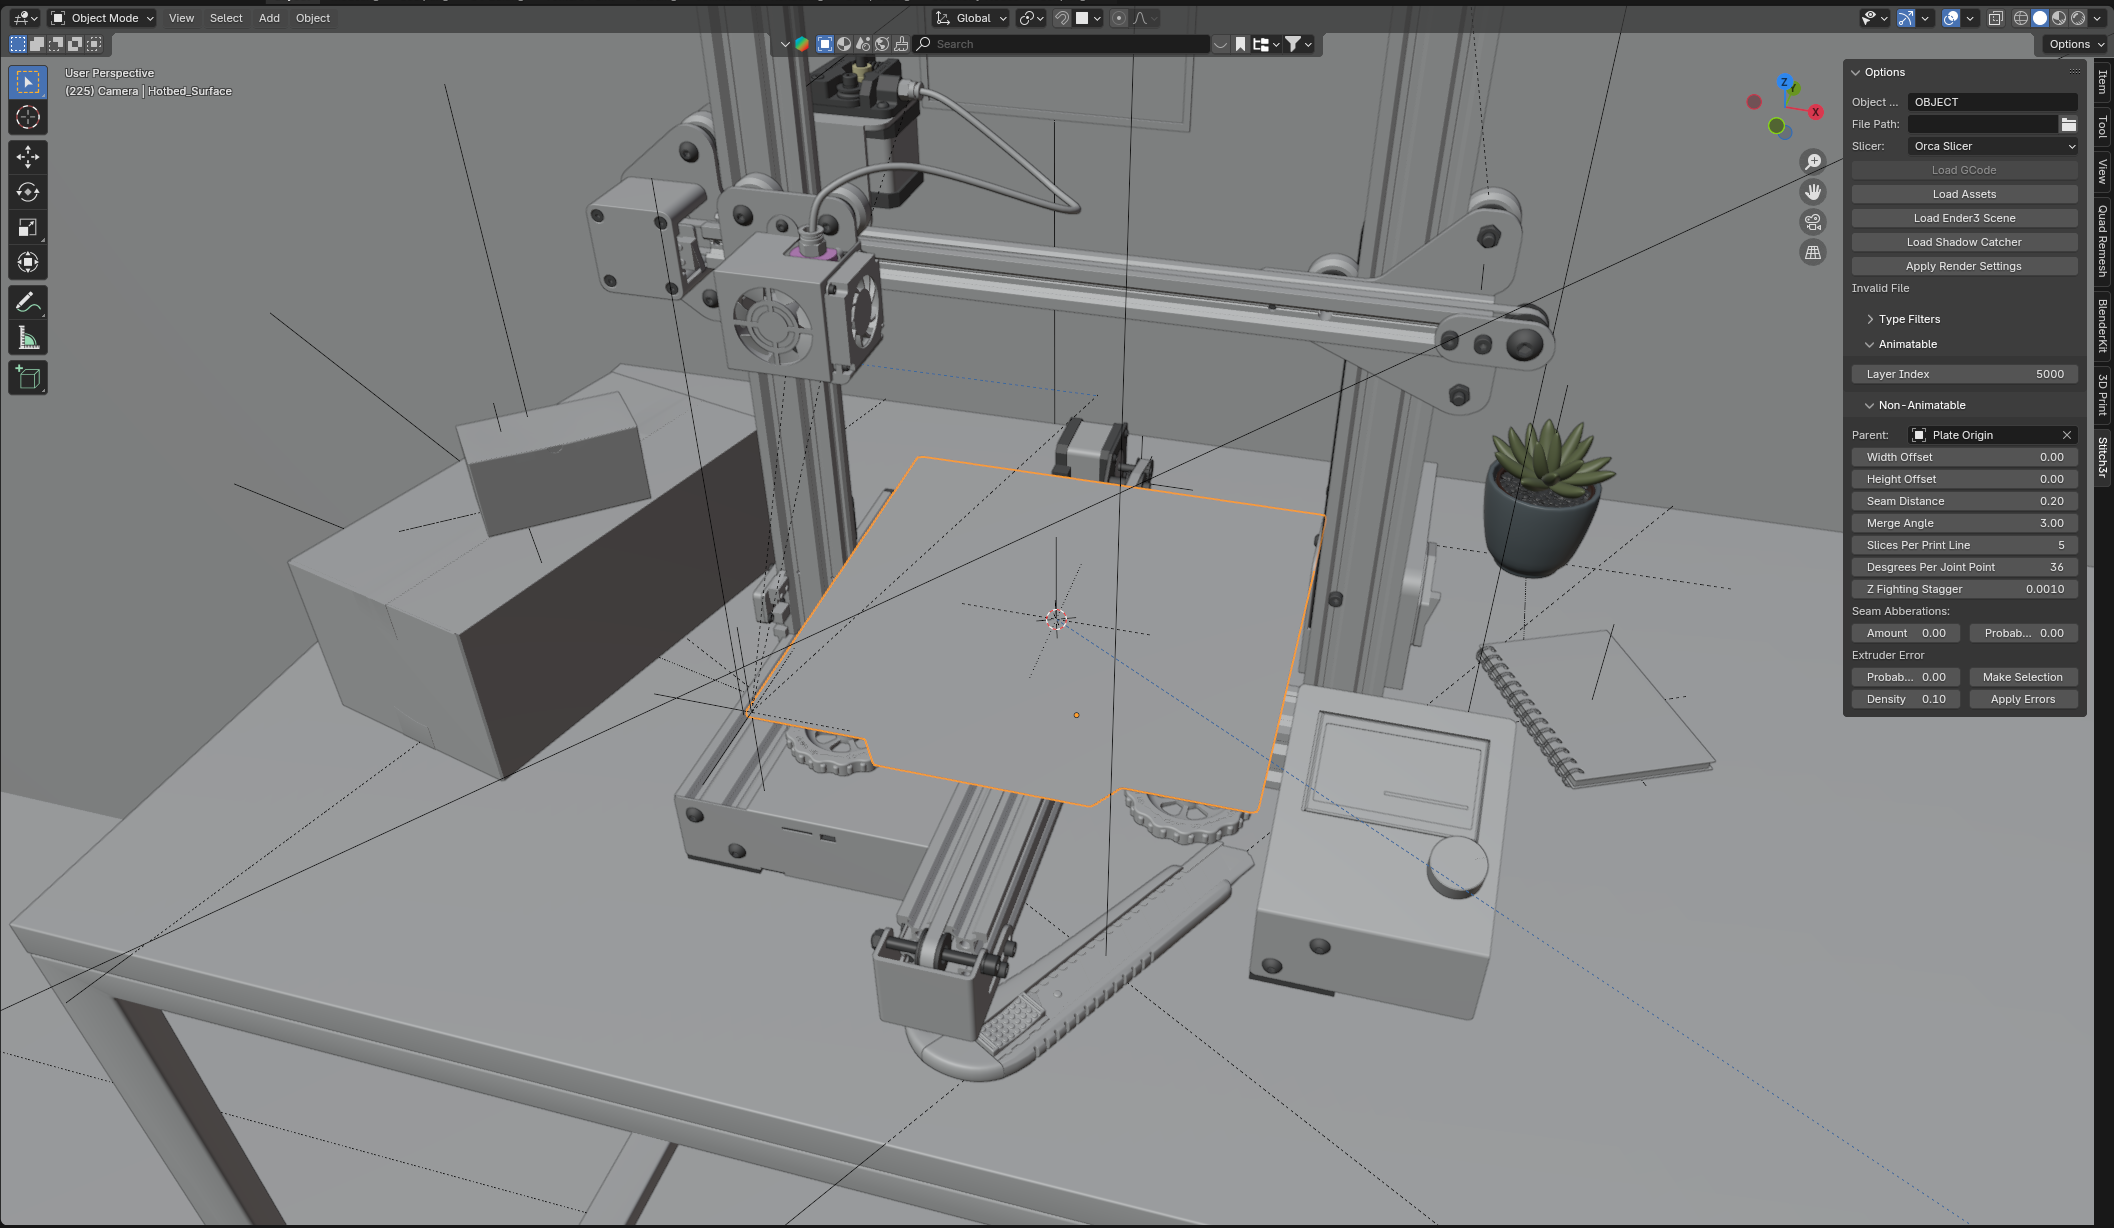This screenshot has height=1228, width=2114.
Task: Select the Scale tool
Action: pyautogui.click(x=28, y=227)
